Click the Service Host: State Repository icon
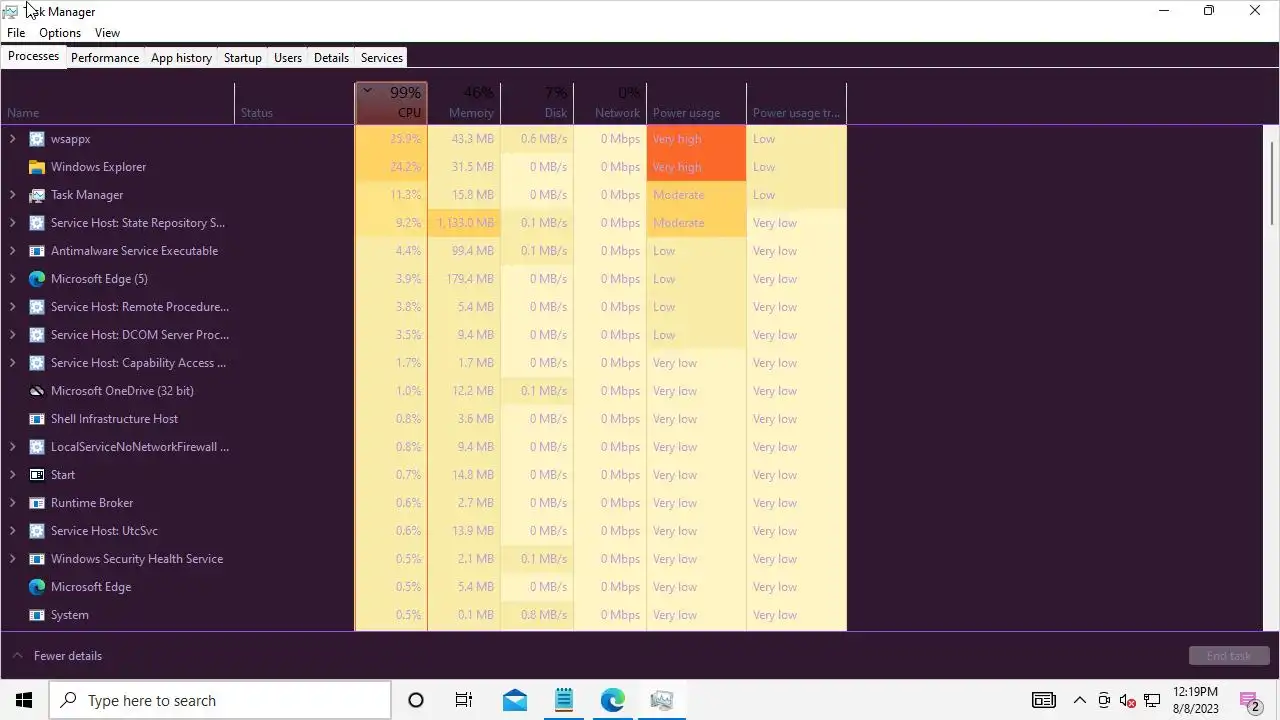Screen dimensions: 1280x720 click(x=37, y=223)
